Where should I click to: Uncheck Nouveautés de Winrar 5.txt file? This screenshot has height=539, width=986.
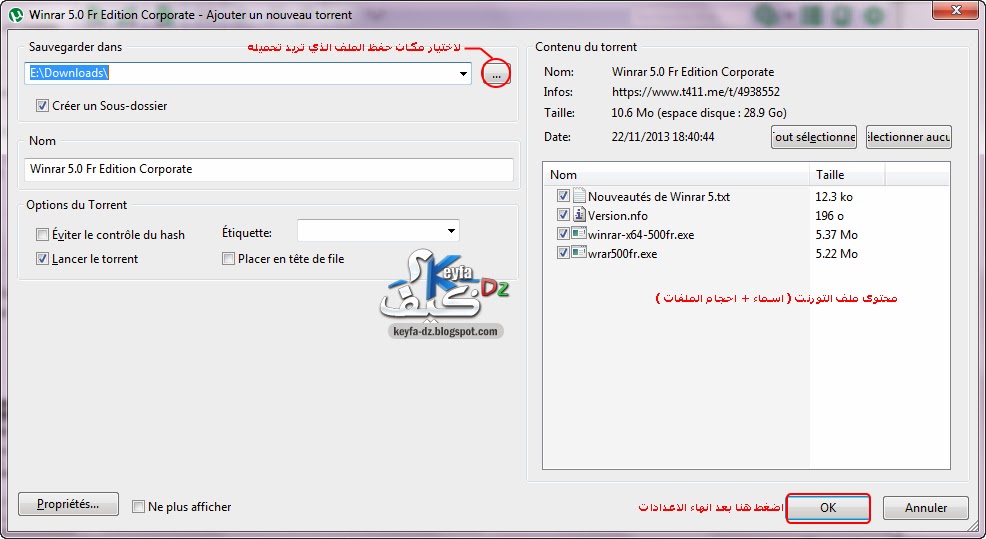[x=563, y=196]
